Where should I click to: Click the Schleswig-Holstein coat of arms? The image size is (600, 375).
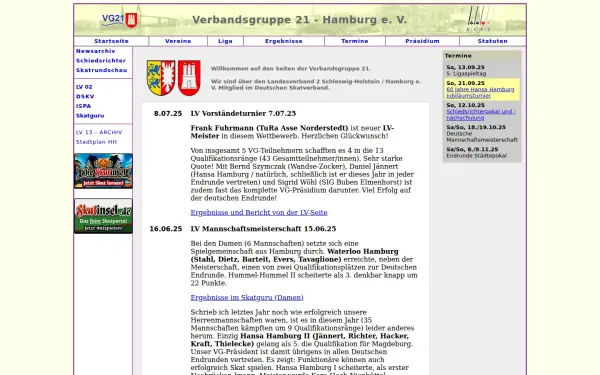point(161,78)
